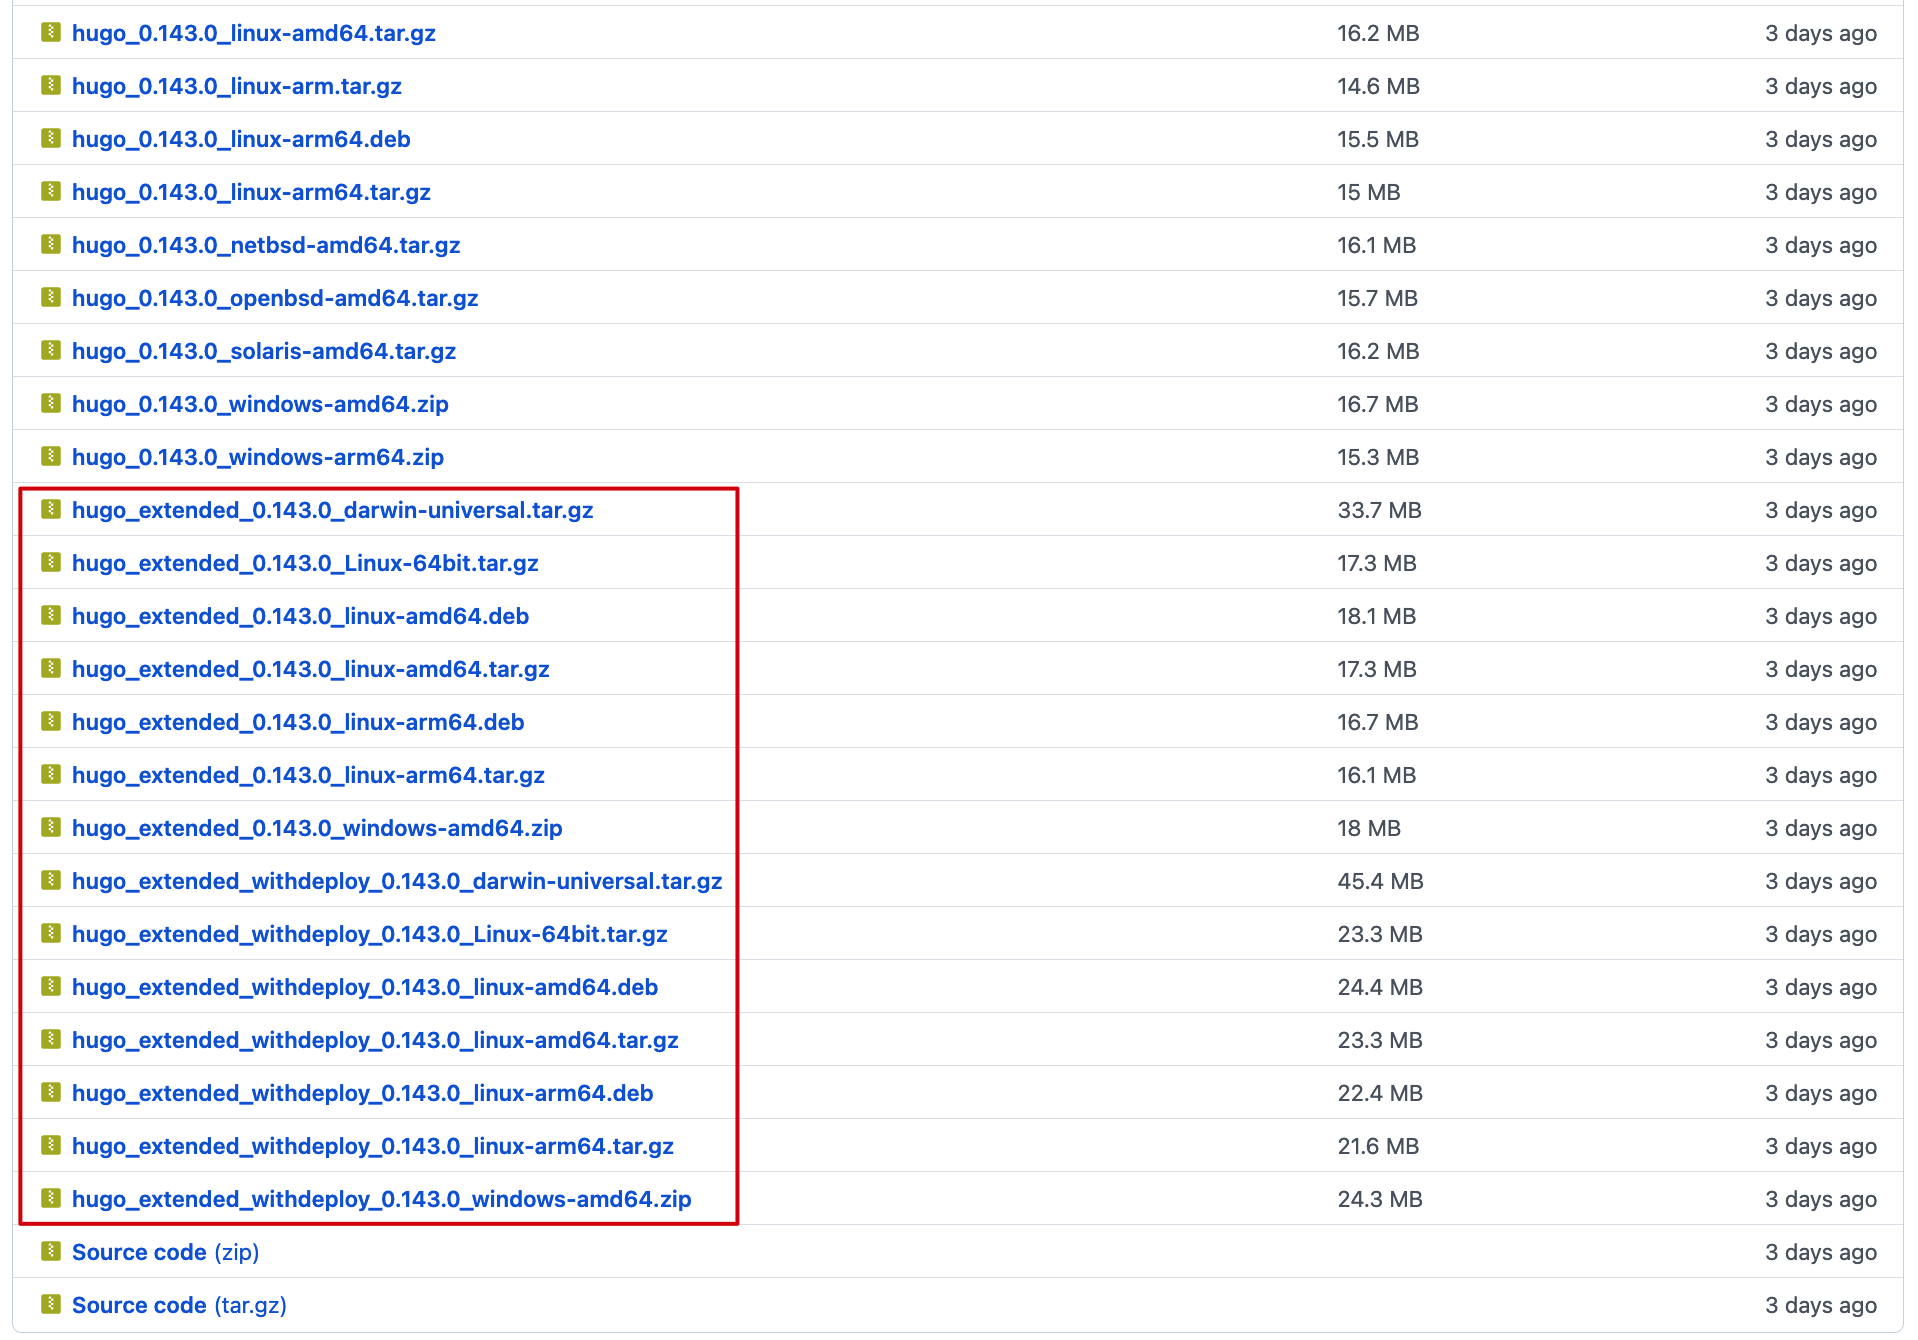Image resolution: width=1918 pixels, height=1340 pixels.
Task: Click the archive icon beside hugo_extended_0.143.0_darwin-universal.tar.gz
Action: point(50,510)
